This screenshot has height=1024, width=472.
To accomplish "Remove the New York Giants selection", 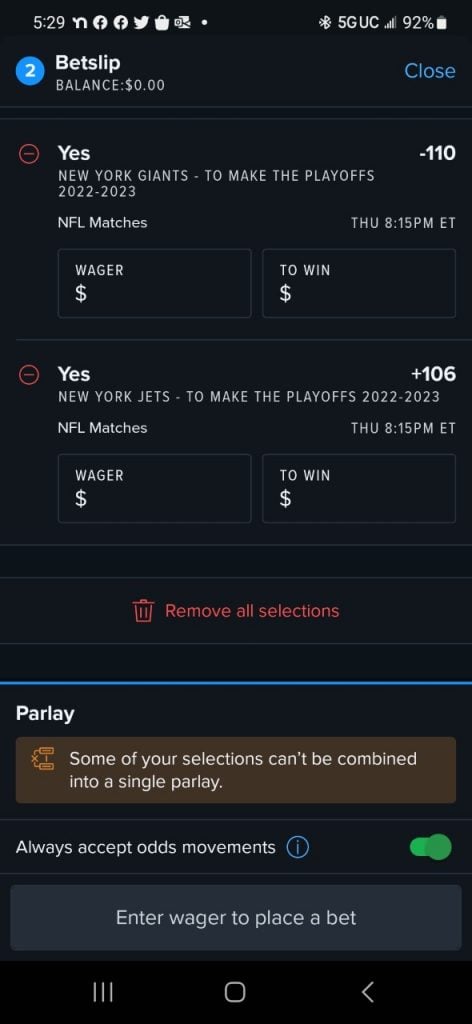I will coord(29,154).
